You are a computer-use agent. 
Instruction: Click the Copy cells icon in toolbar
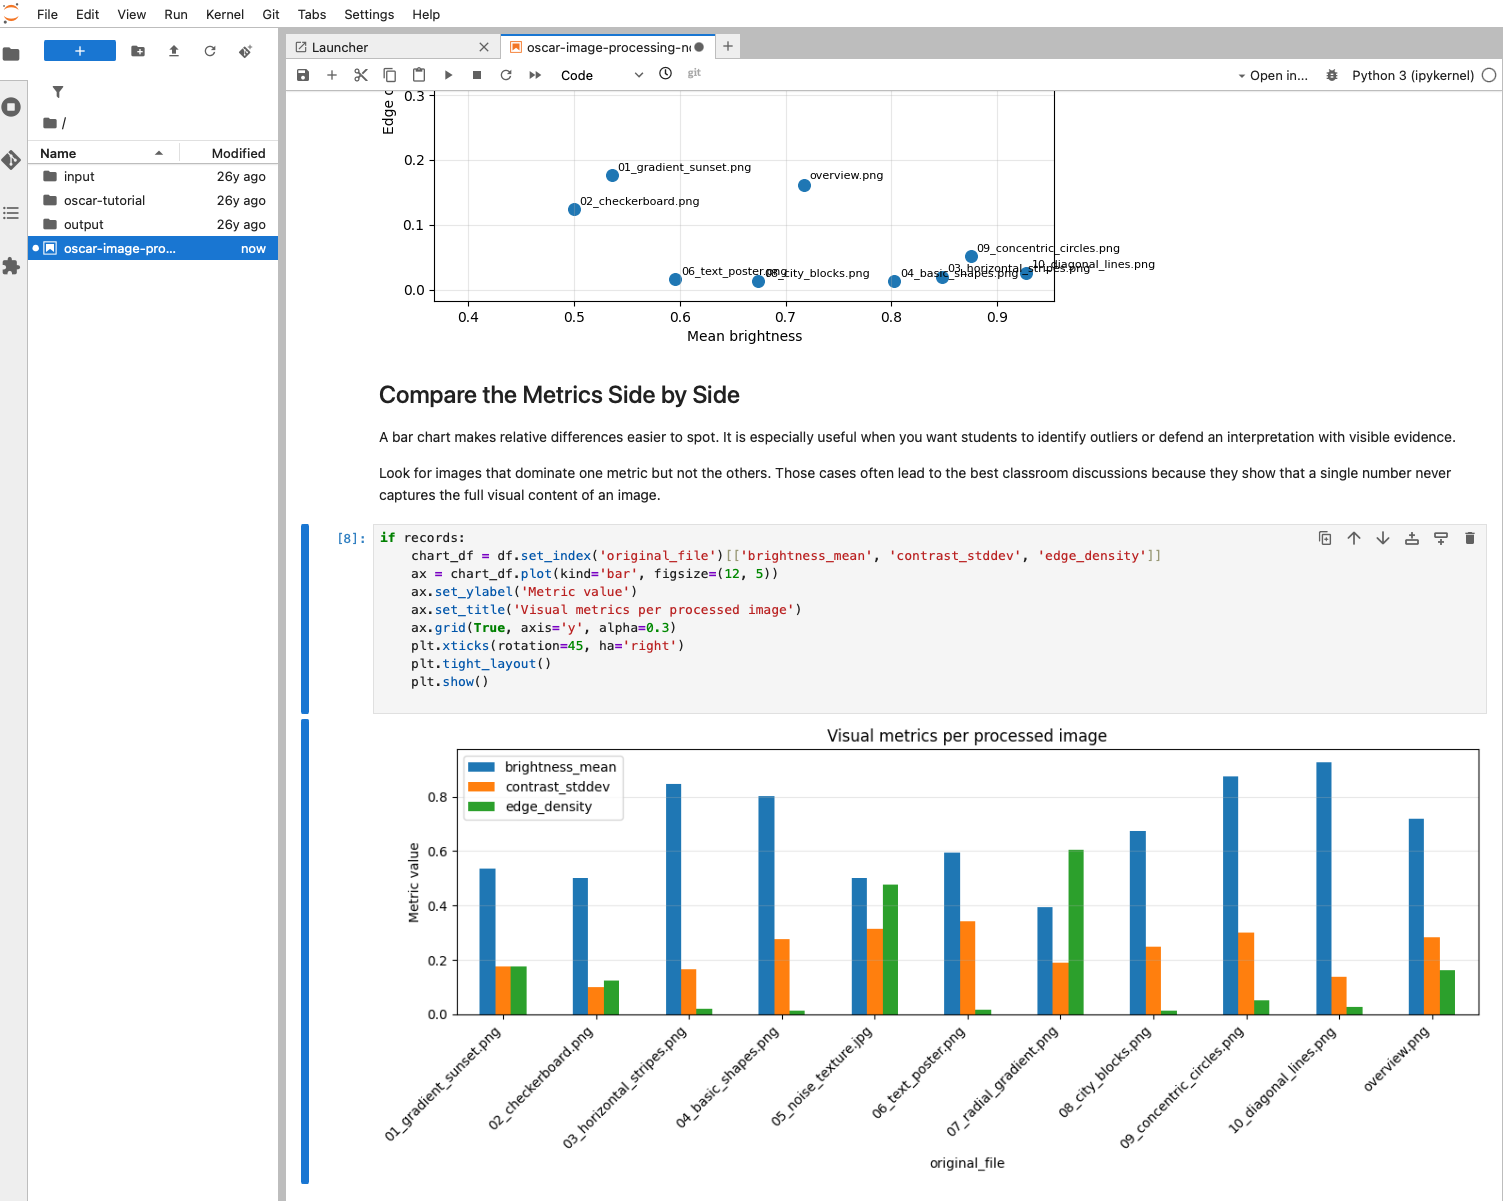tap(390, 74)
